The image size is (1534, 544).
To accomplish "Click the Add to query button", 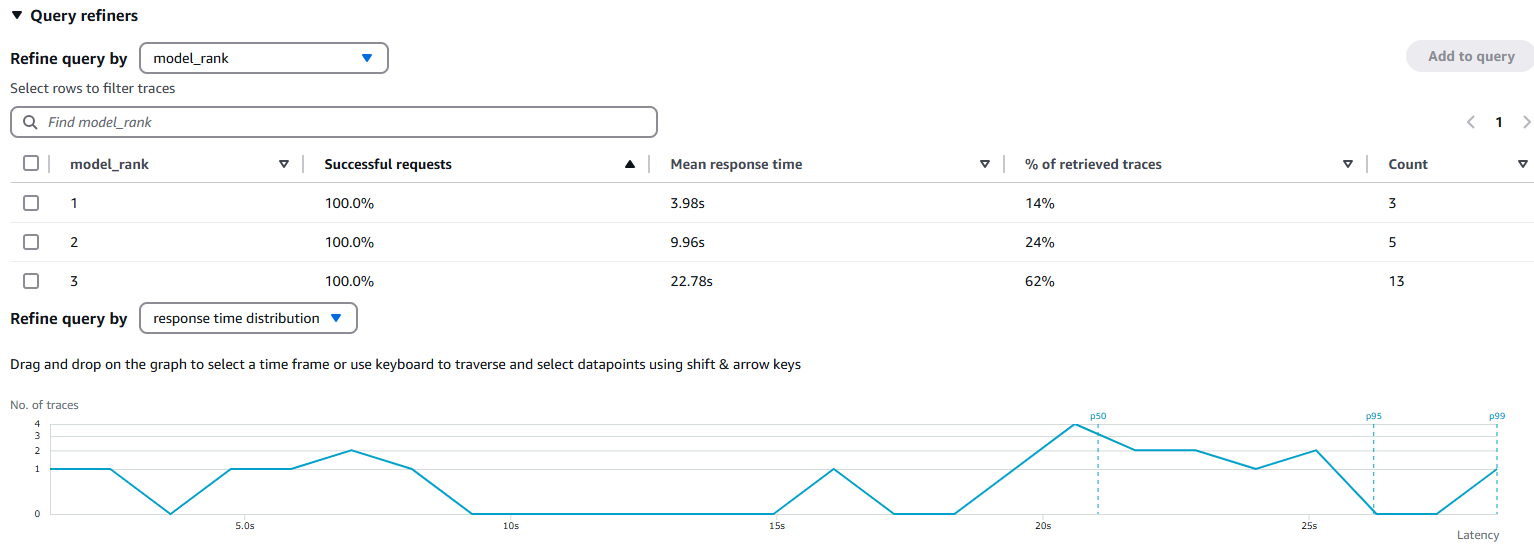I will pos(1470,56).
